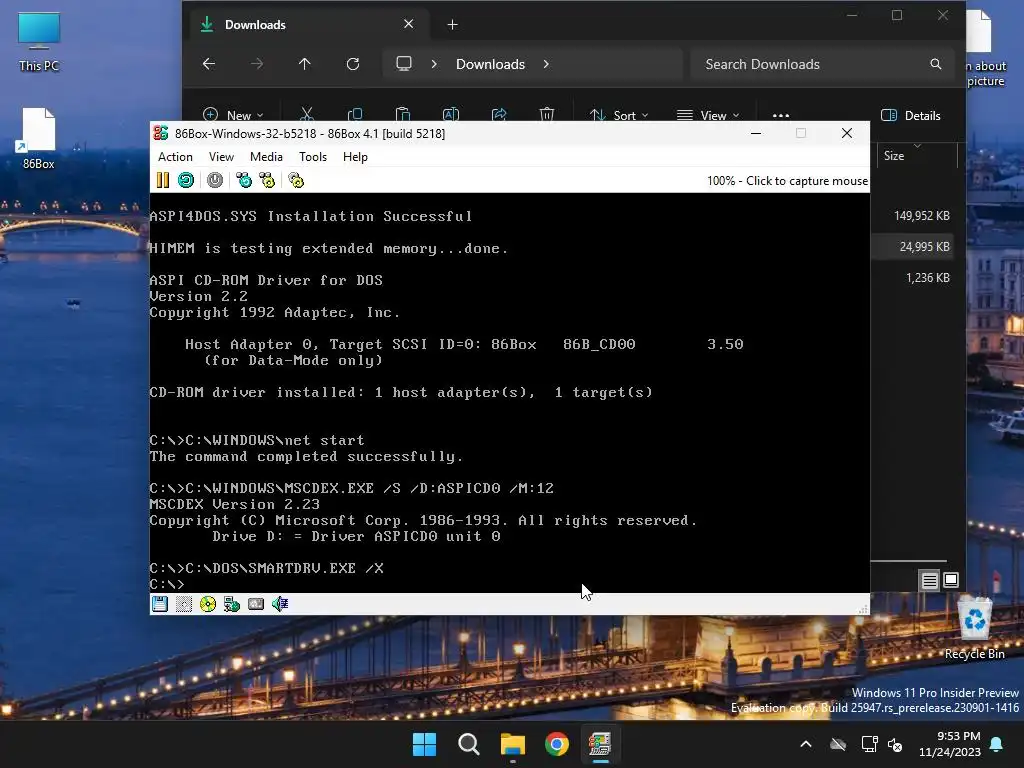Click the emulated DOS screen to capture mouse
Image resolution: width=1024 pixels, height=768 pixels.
click(x=509, y=392)
